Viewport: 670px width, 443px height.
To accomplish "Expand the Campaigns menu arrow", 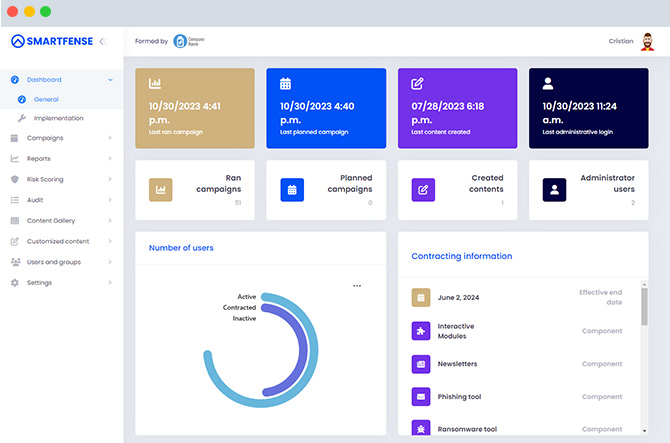I will 110,138.
